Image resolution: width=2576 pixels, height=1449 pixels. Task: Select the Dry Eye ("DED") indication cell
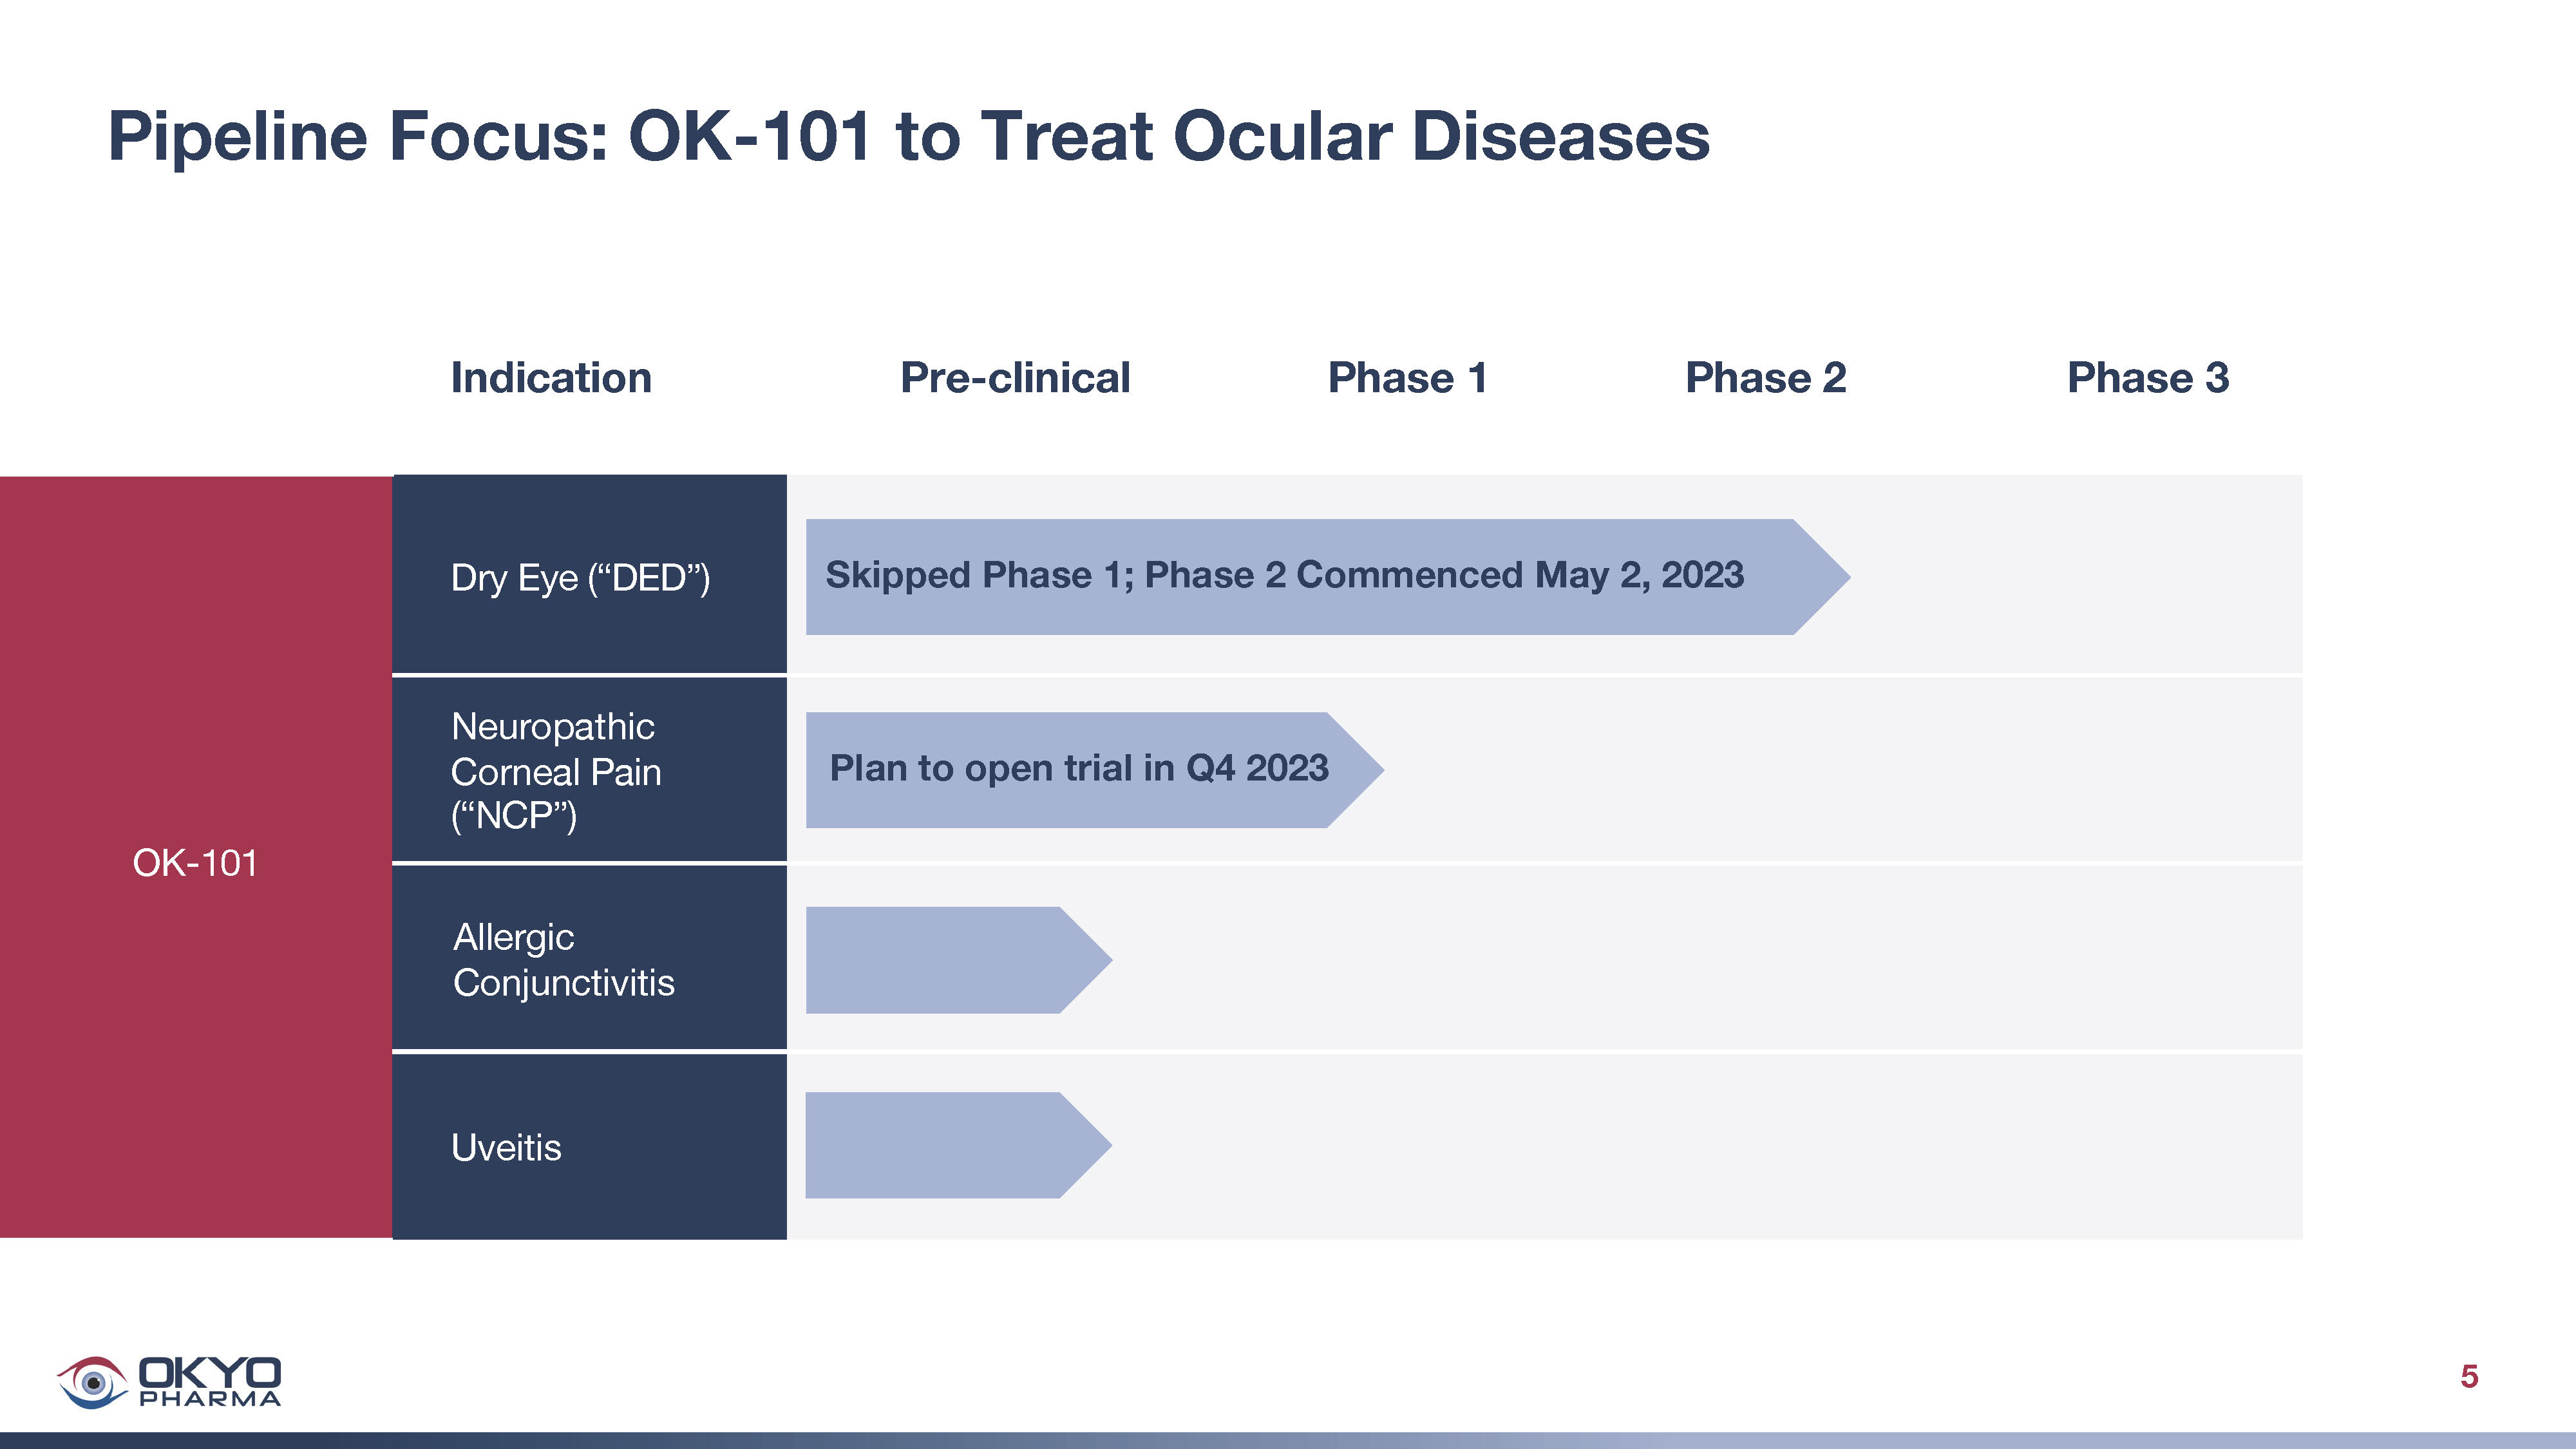pos(589,576)
